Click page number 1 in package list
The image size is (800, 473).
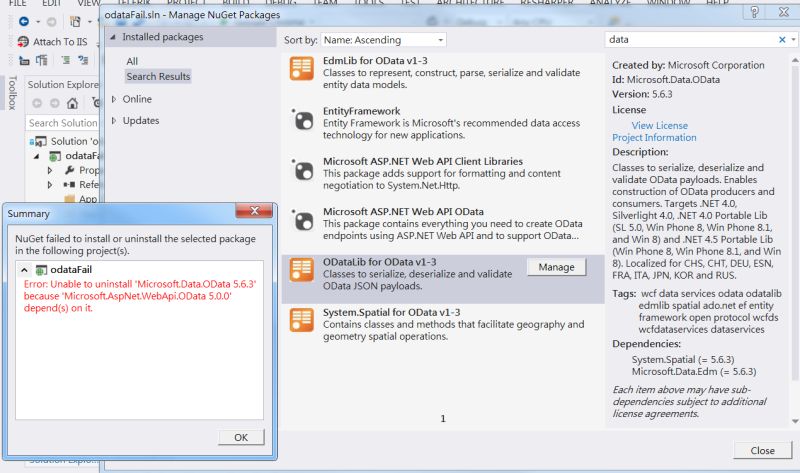click(443, 418)
